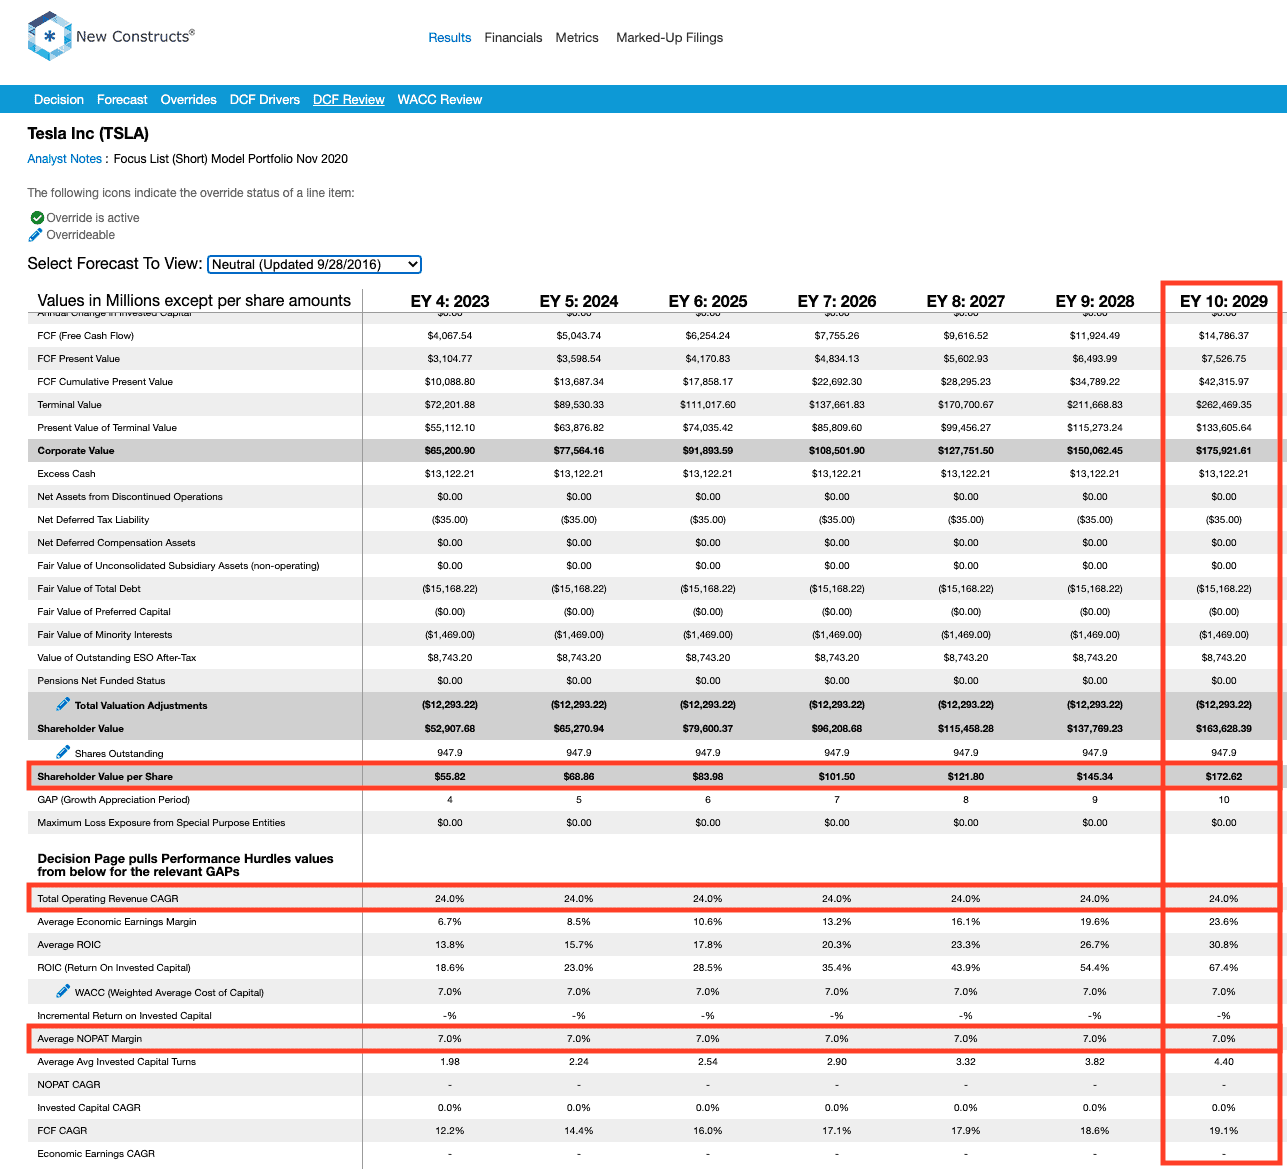Click Shareholder Value per Share row label

click(105, 777)
